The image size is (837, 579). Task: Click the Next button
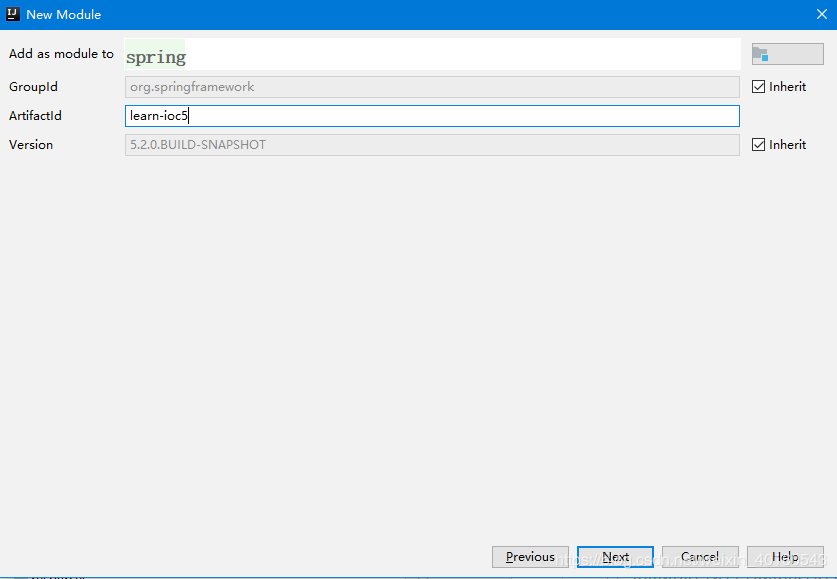coord(615,557)
